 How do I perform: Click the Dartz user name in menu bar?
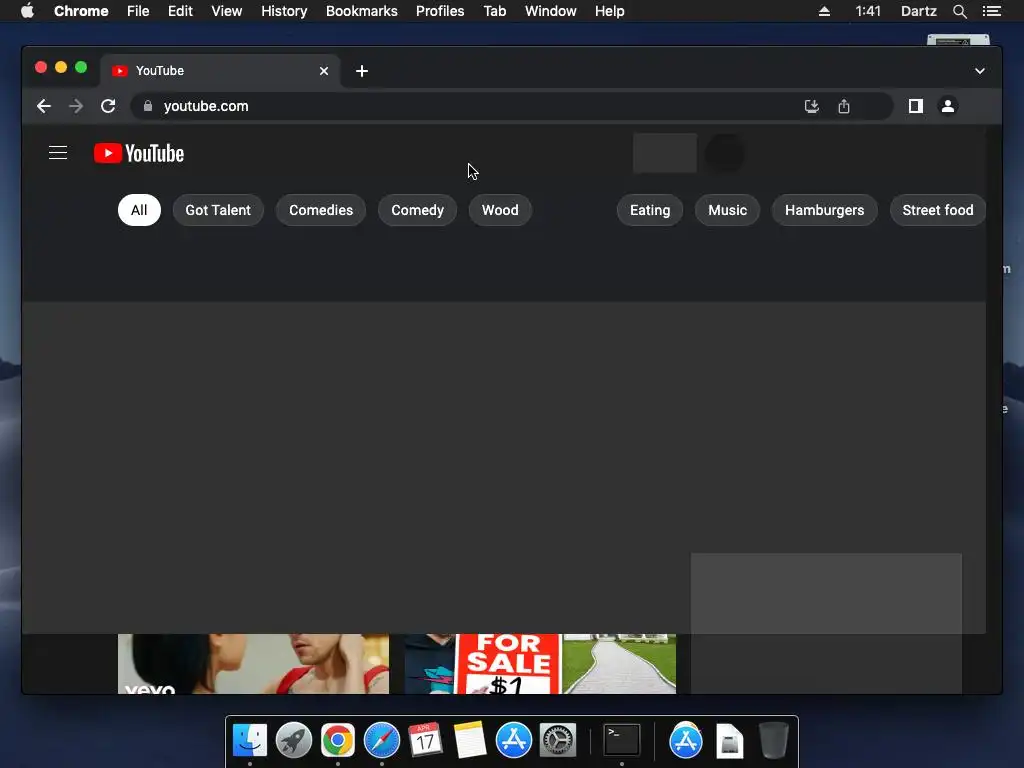(918, 11)
